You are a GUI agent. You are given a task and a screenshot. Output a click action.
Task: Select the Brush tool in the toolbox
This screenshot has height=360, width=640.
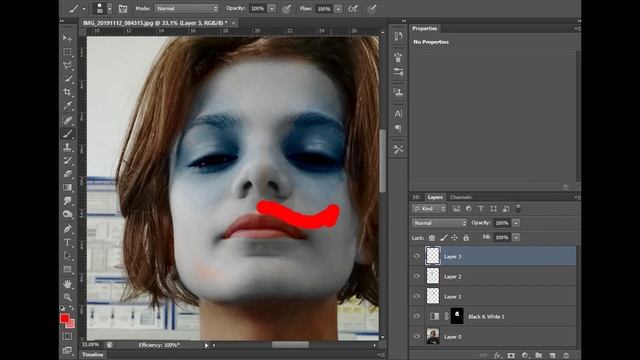coord(67,133)
